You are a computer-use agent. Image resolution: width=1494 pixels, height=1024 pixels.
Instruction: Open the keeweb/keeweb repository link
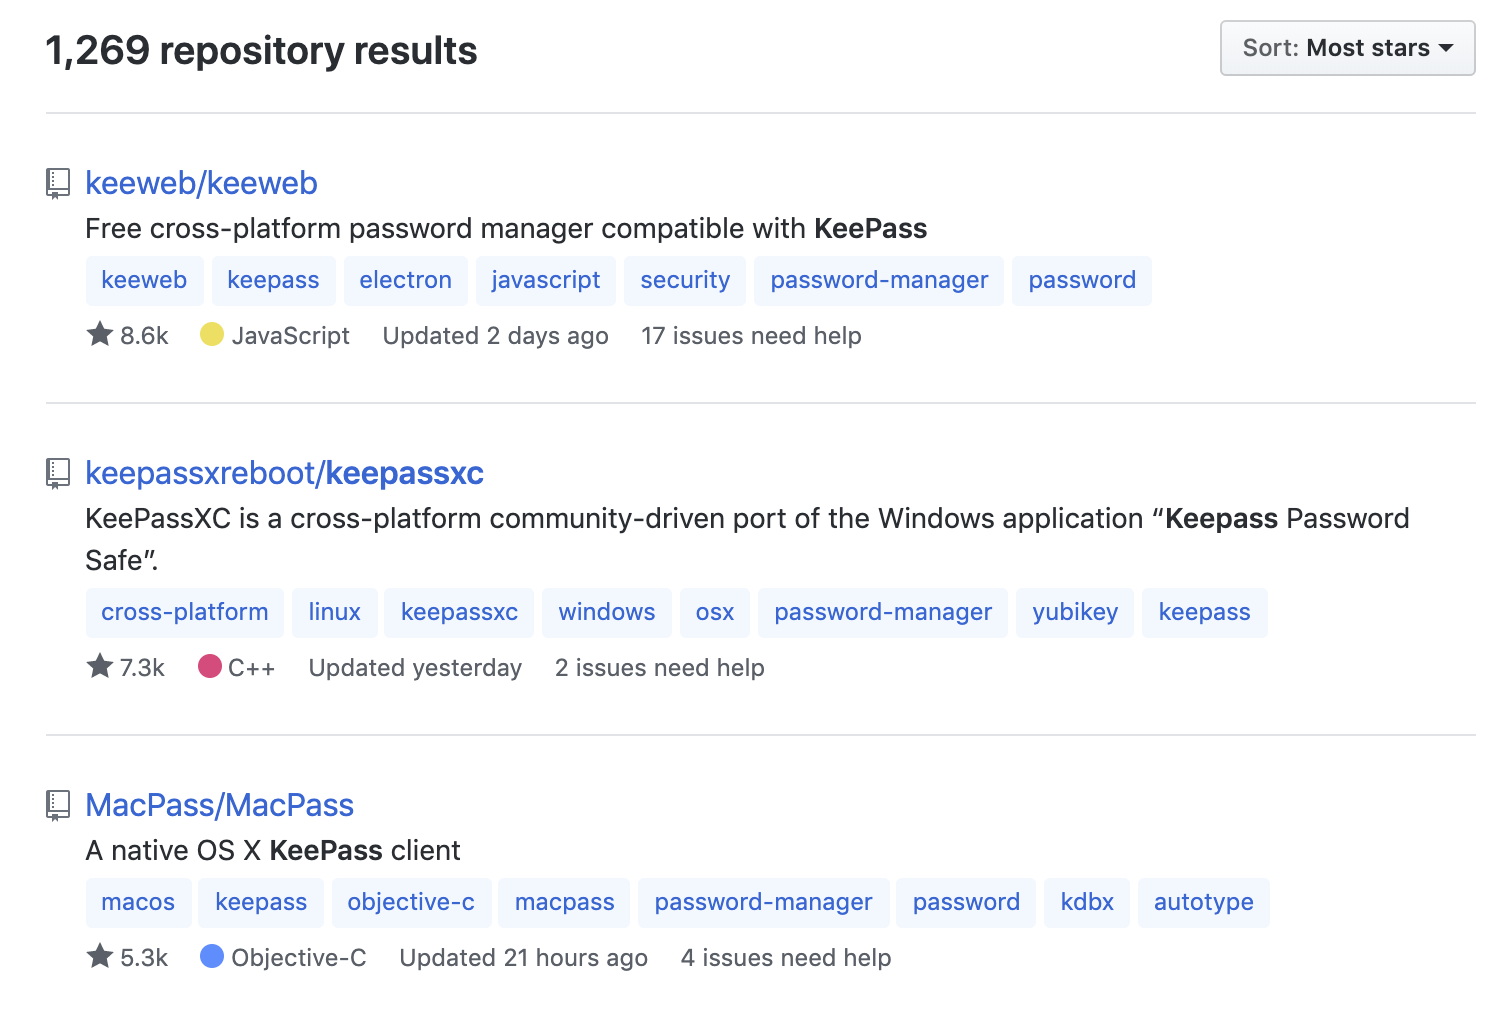click(201, 183)
